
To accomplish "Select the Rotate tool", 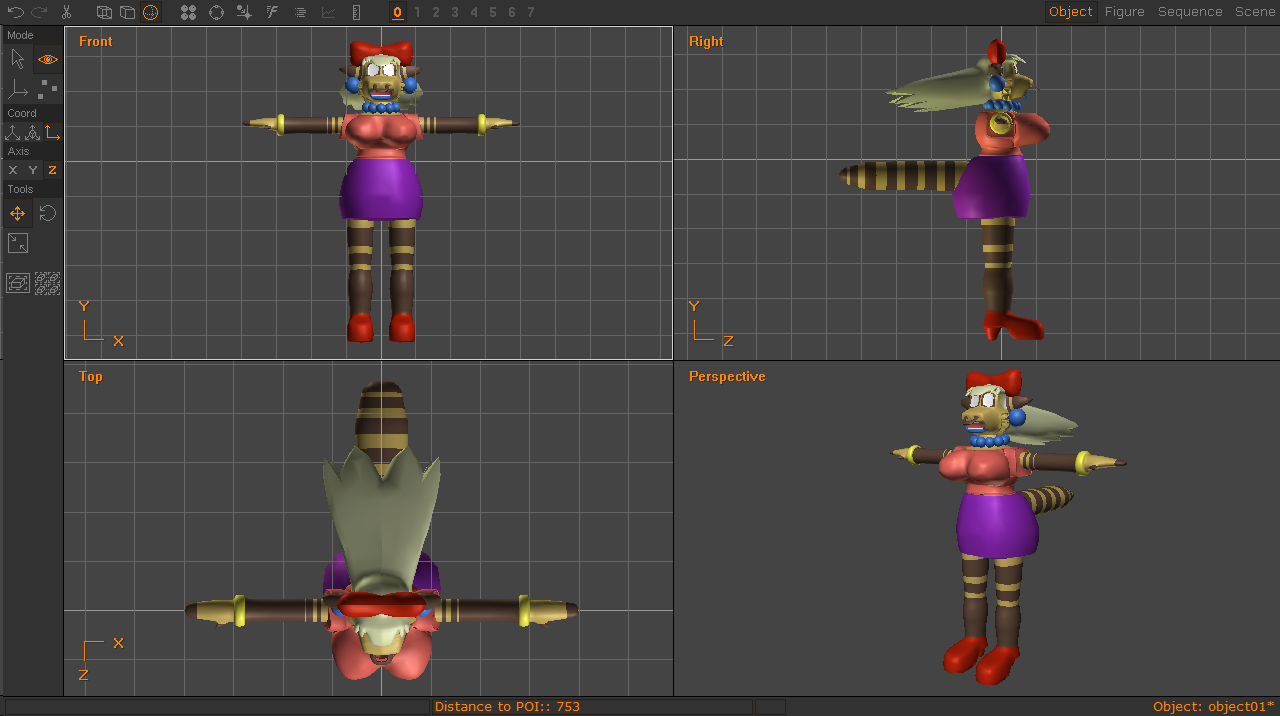I will [48, 213].
